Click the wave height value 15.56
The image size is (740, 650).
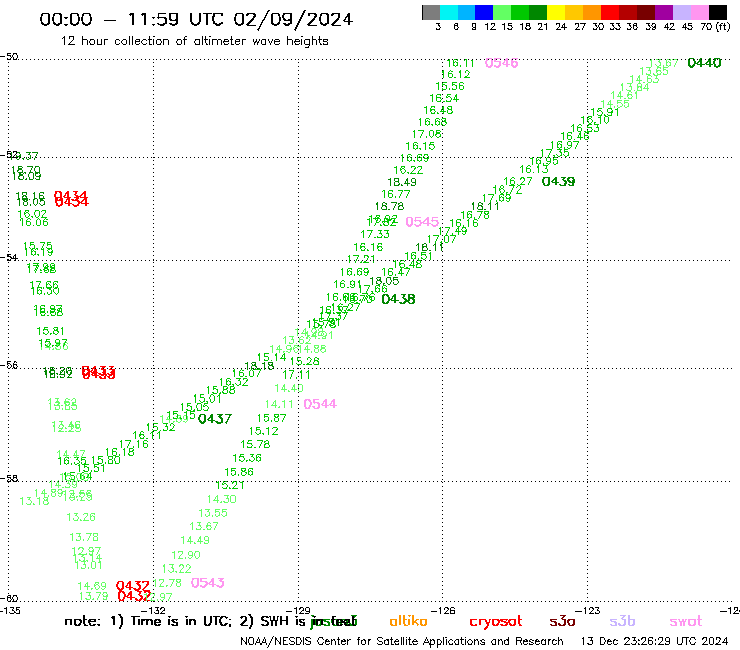pyautogui.click(x=450, y=86)
